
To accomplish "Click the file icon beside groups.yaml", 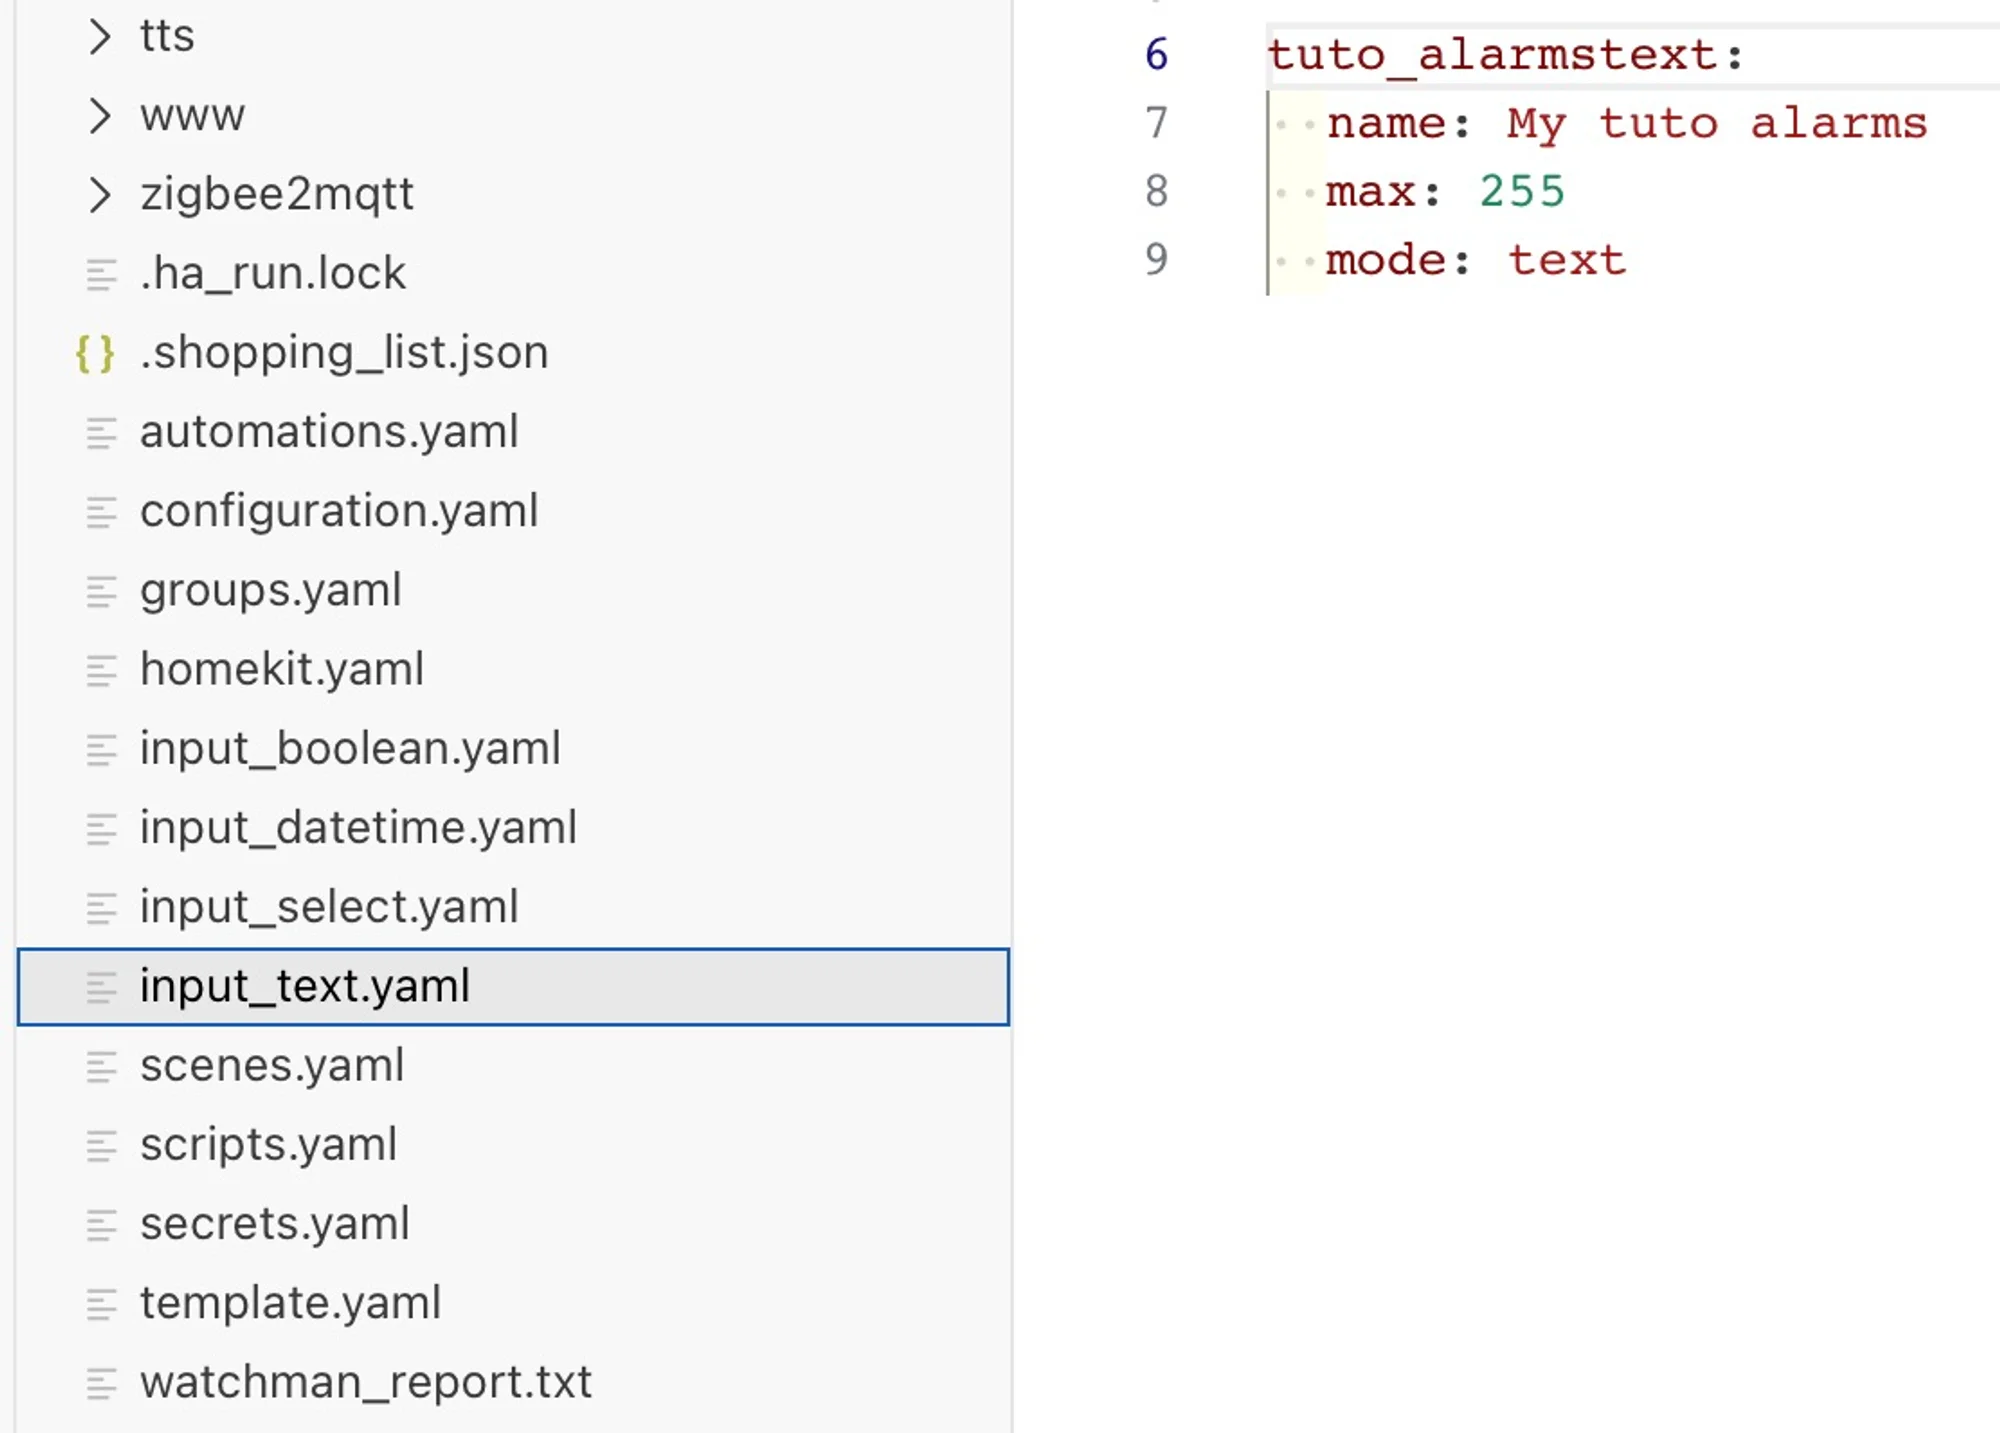I will pyautogui.click(x=101, y=591).
